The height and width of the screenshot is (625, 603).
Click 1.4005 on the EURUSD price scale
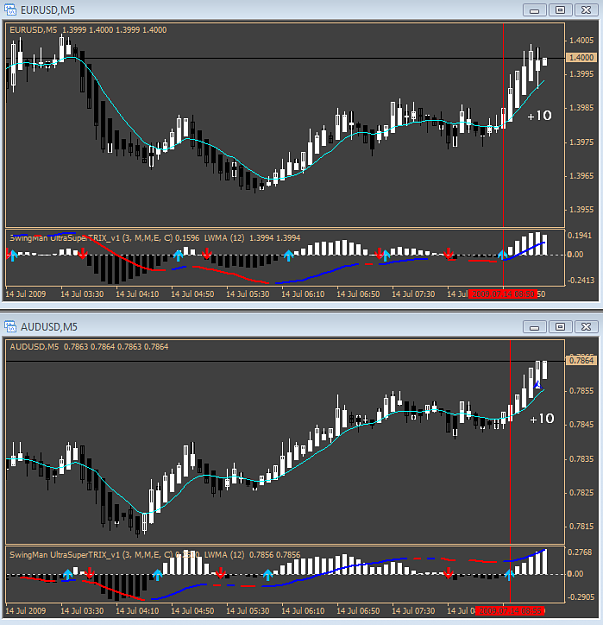[581, 40]
